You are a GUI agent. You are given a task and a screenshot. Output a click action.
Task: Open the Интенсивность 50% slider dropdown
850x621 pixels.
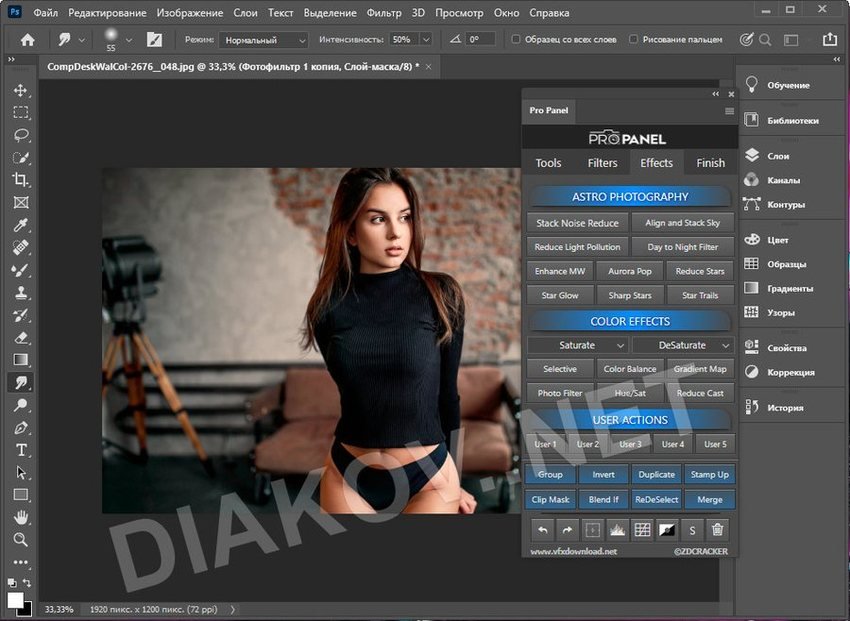pos(426,40)
